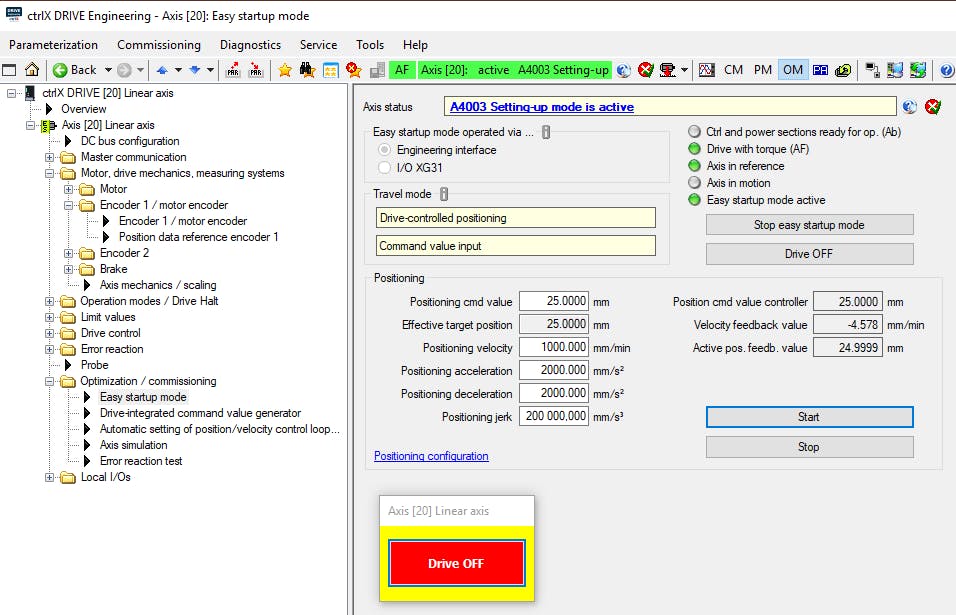The width and height of the screenshot is (956, 615).
Task: Click the yellow key lock icon
Action: 843,70
